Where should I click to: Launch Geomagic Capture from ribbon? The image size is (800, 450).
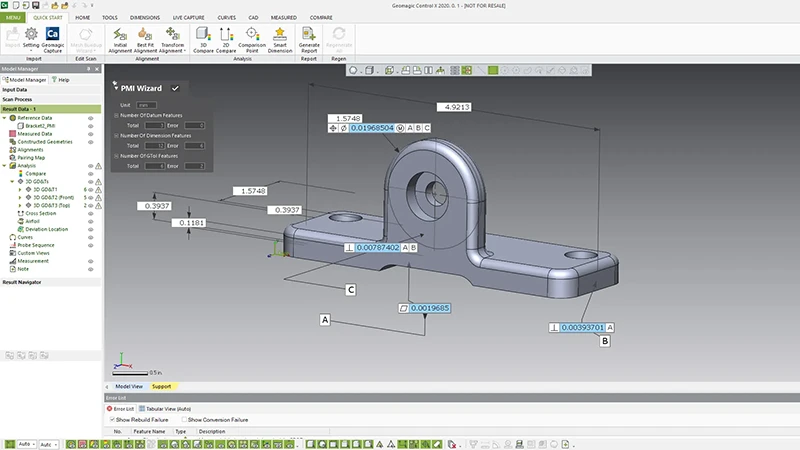point(52,34)
